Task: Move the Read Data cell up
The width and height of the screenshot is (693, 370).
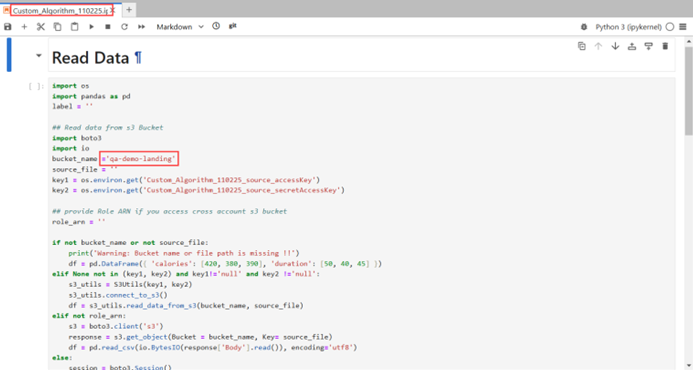Action: (598, 46)
